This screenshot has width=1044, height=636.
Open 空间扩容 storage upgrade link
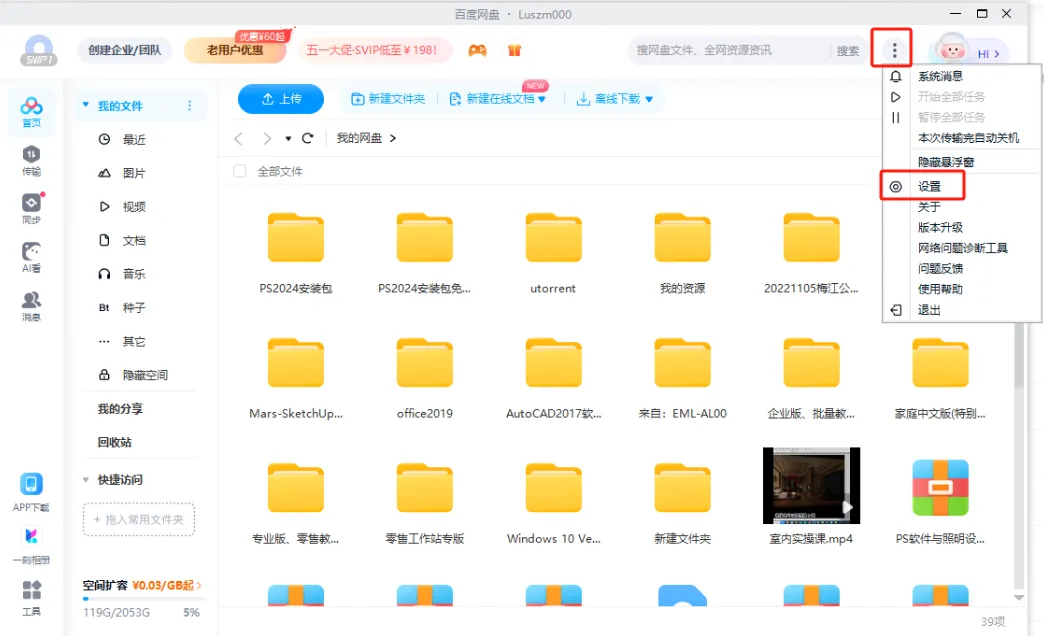click(x=142, y=585)
